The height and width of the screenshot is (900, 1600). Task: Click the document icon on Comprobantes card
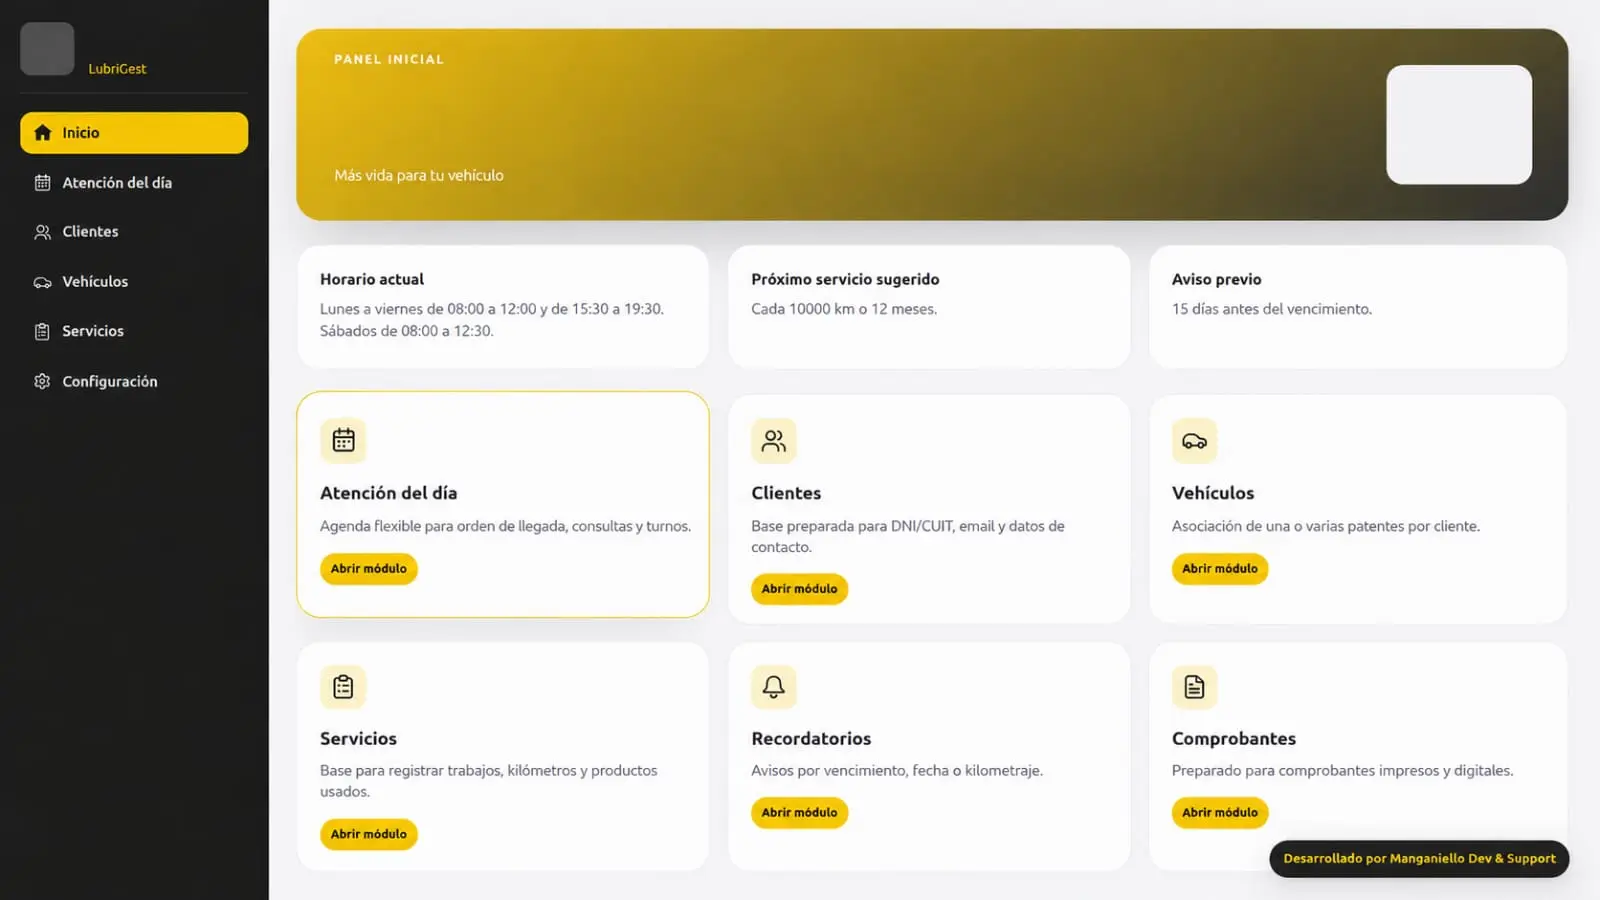pyautogui.click(x=1194, y=687)
